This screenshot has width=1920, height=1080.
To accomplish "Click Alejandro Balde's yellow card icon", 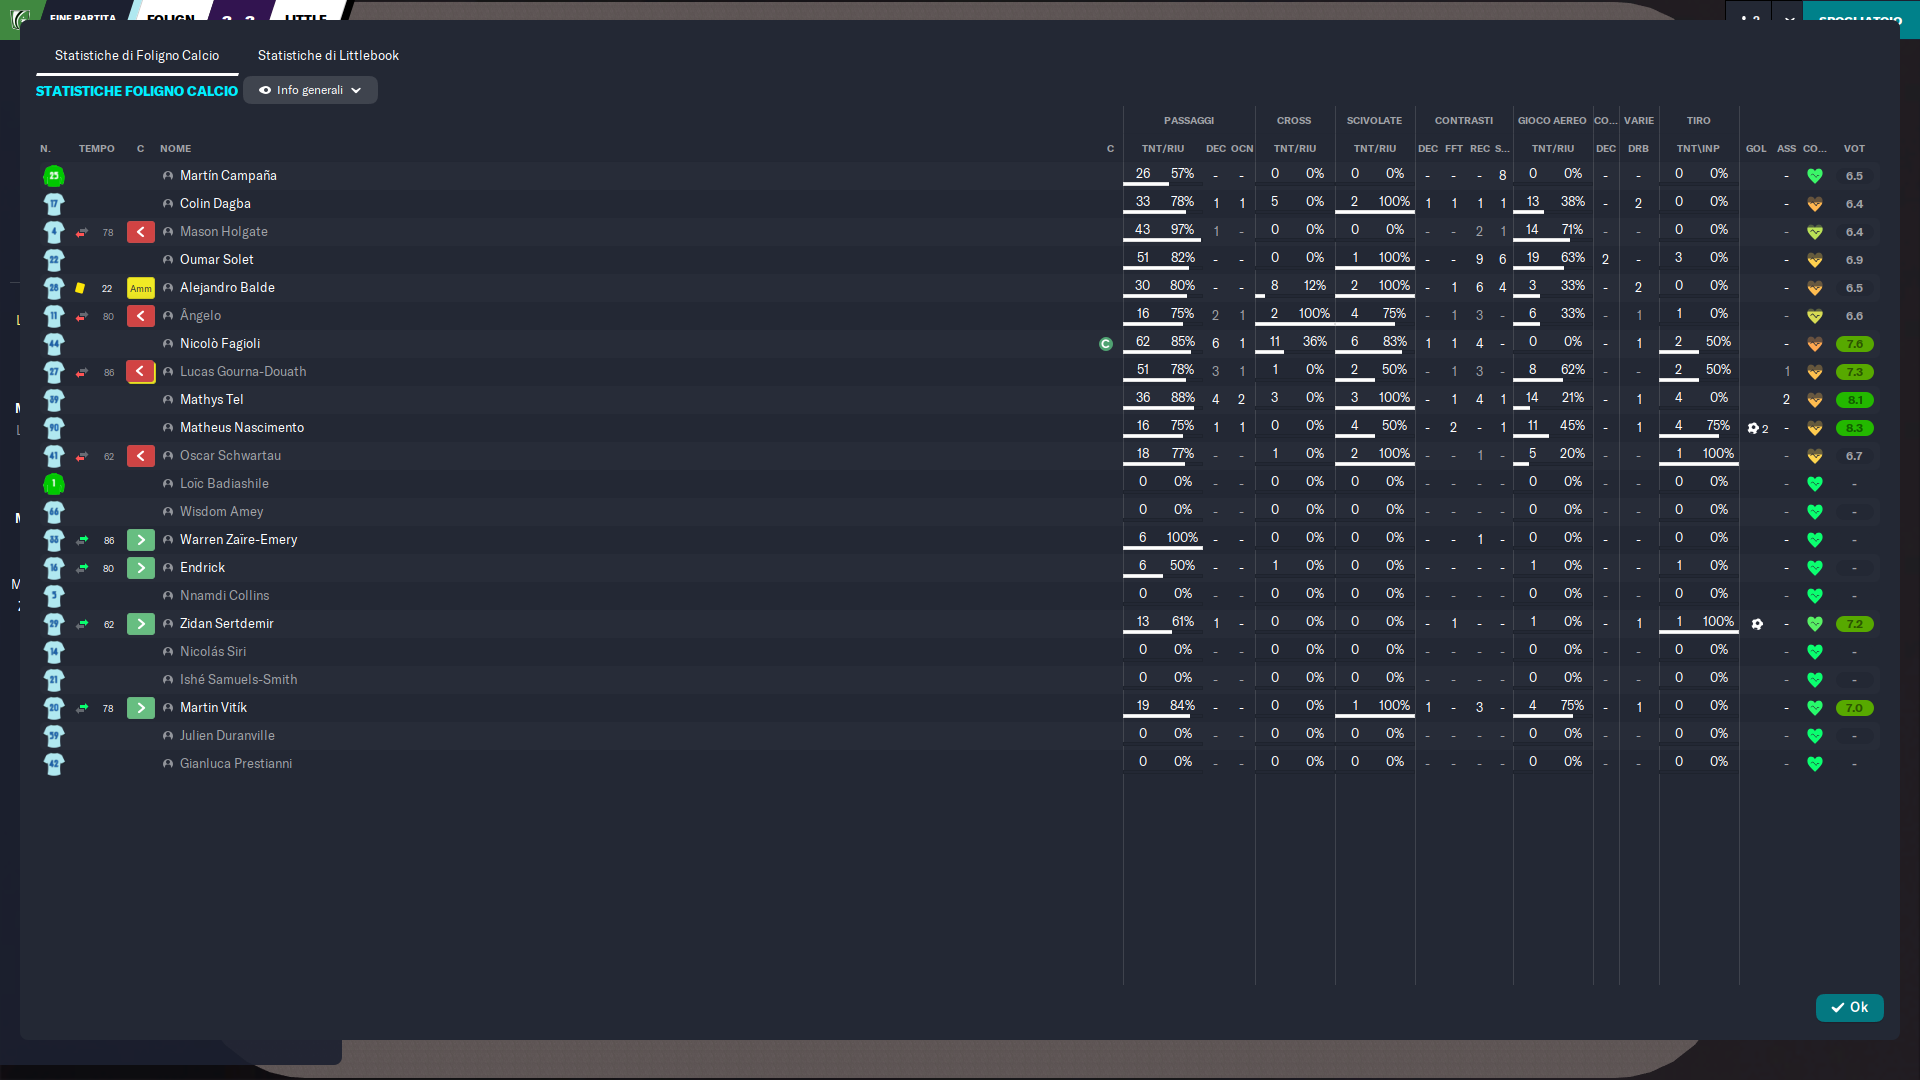I will click(80, 288).
